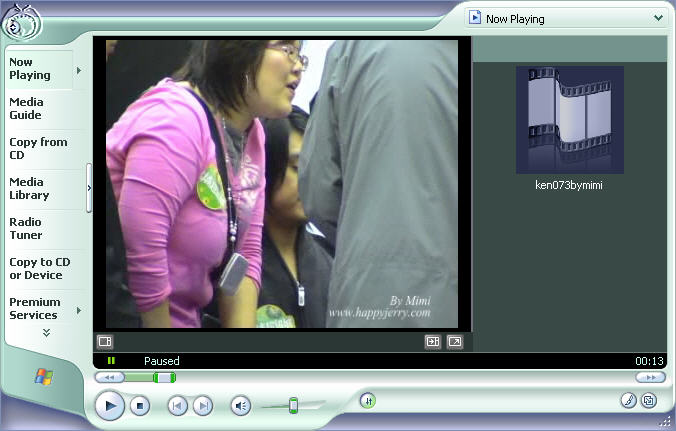Viewport: 676px width, 431px height.
Task: Click the window resize grip at the corner
Action: 667,423
